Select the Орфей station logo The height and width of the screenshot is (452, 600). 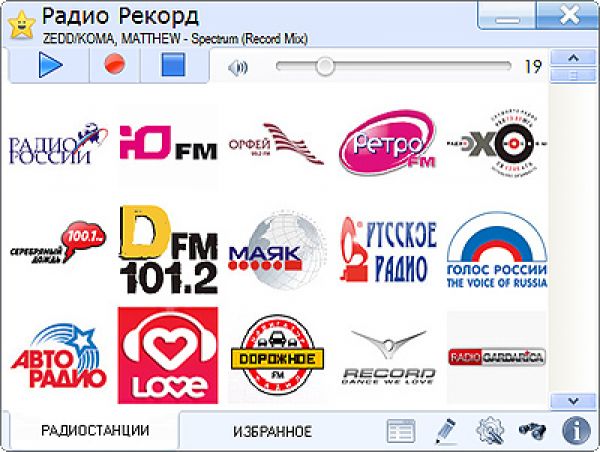click(276, 144)
